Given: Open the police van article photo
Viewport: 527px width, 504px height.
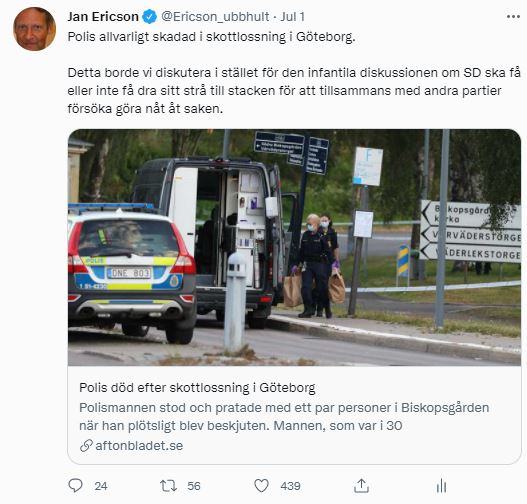Looking at the screenshot, I should (294, 248).
